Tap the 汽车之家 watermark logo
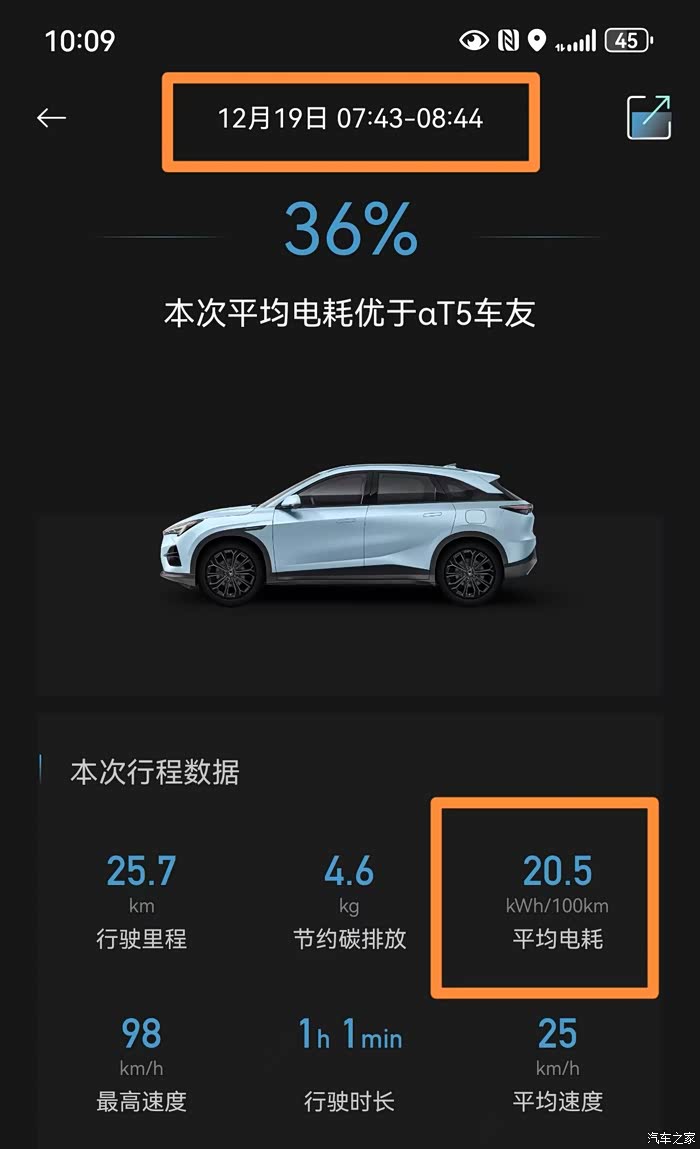The image size is (700, 1149). click(671, 1138)
